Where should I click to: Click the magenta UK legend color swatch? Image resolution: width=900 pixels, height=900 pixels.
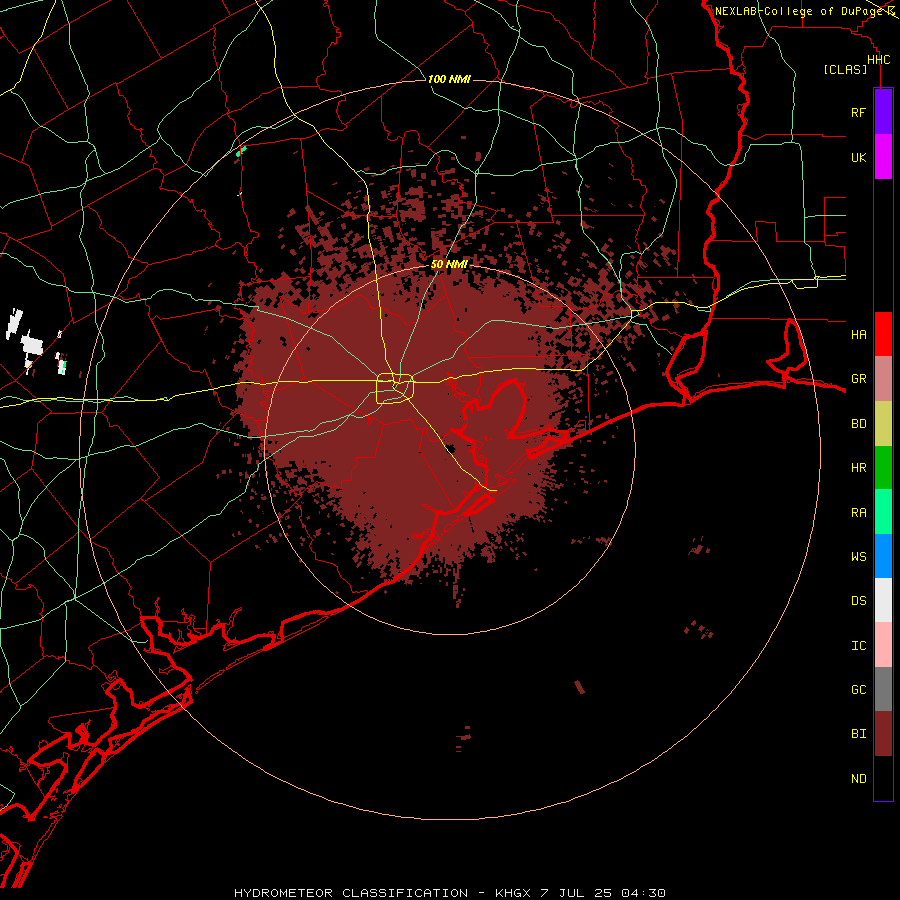883,157
